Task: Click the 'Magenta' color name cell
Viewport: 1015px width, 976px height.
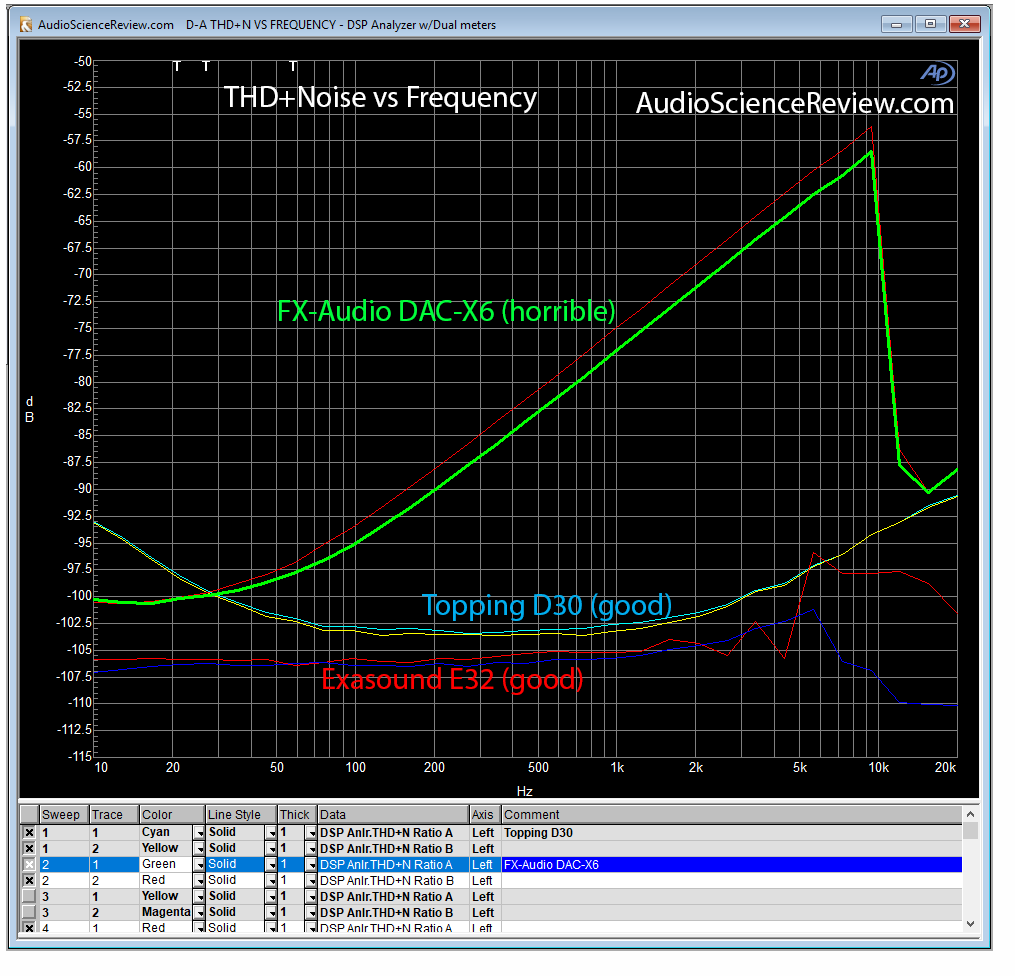Action: [166, 913]
